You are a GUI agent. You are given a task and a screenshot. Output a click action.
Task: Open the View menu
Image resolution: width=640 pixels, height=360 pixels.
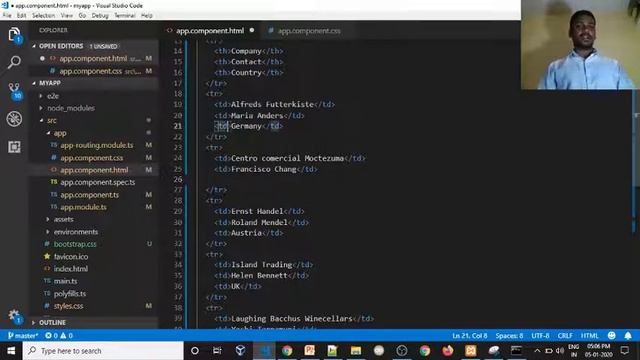click(67, 16)
